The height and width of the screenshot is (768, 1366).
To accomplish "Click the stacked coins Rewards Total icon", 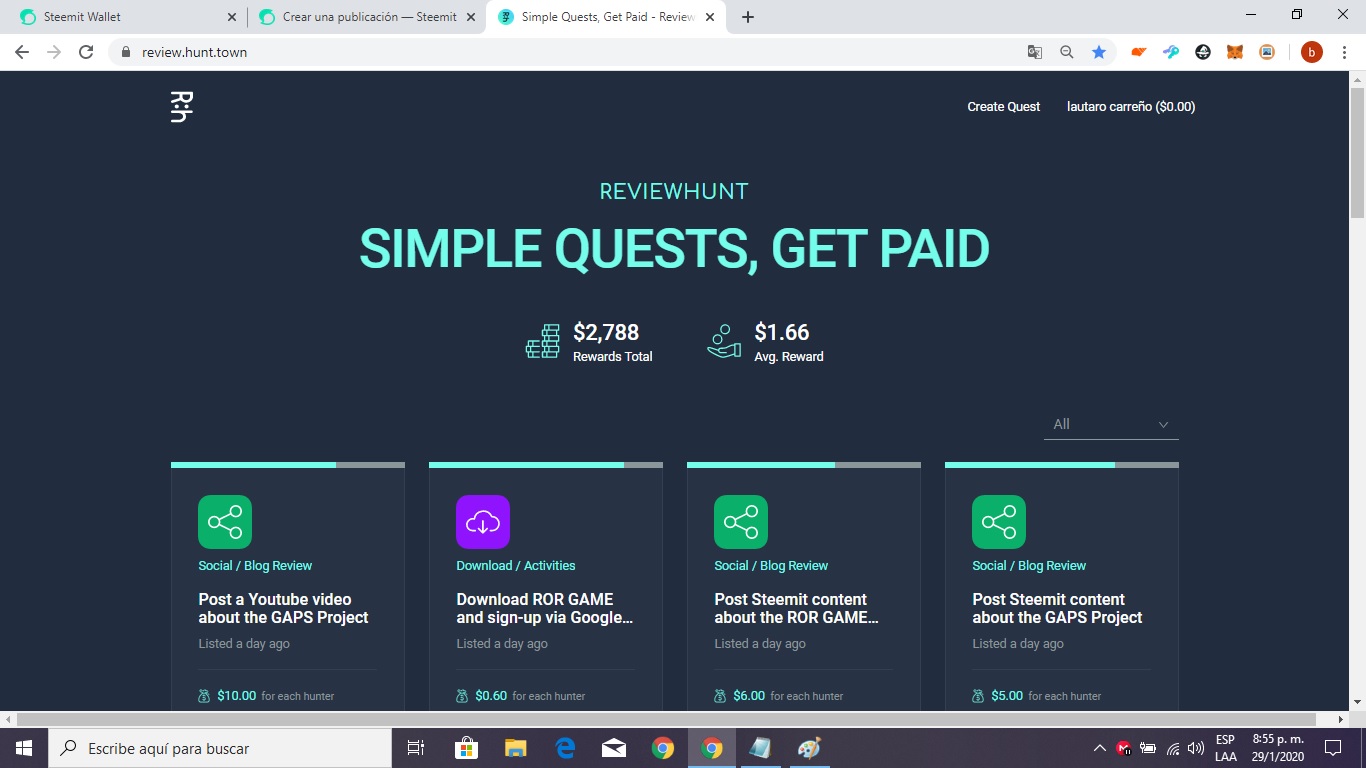I will point(543,341).
